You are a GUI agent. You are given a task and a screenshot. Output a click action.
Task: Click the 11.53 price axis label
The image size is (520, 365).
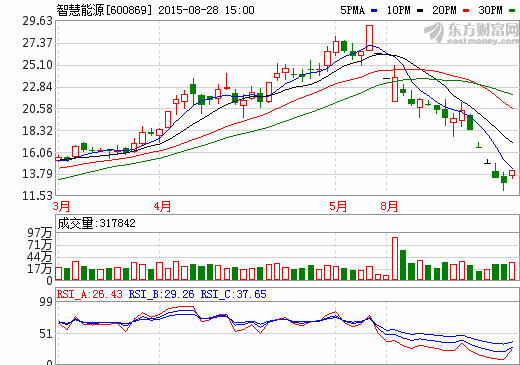38,196
